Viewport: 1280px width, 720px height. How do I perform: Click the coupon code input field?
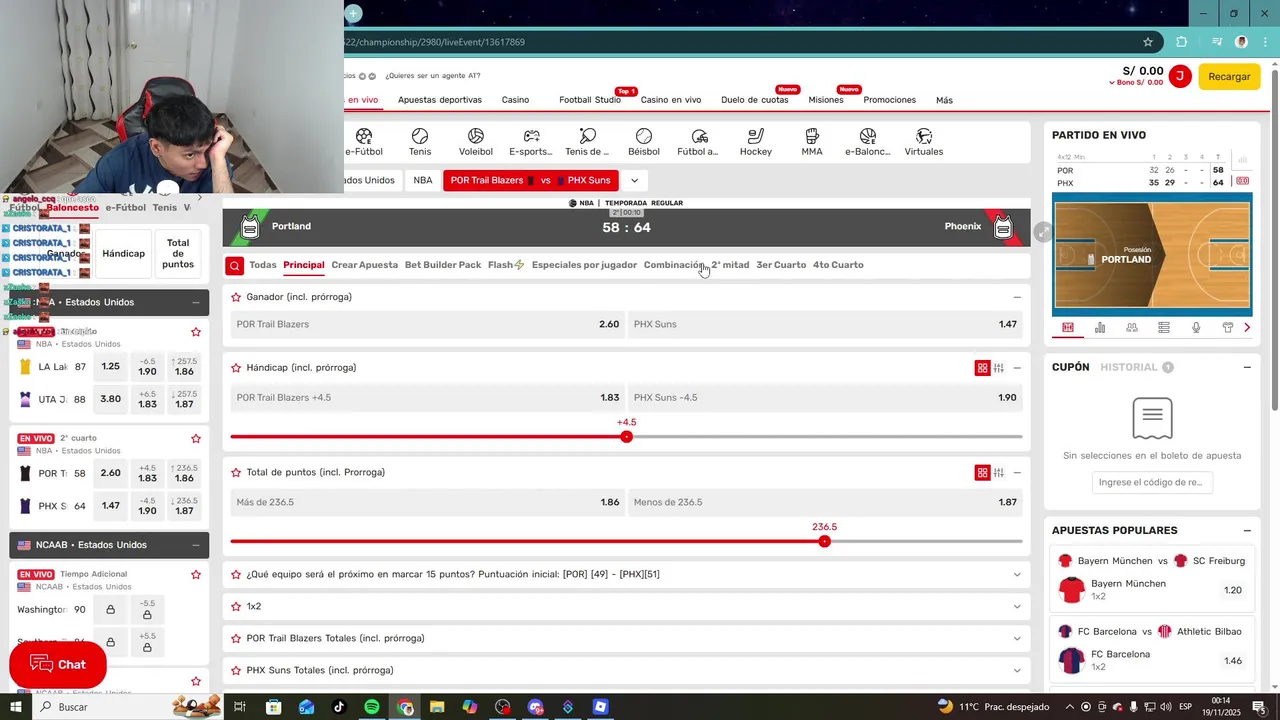(x=1152, y=482)
